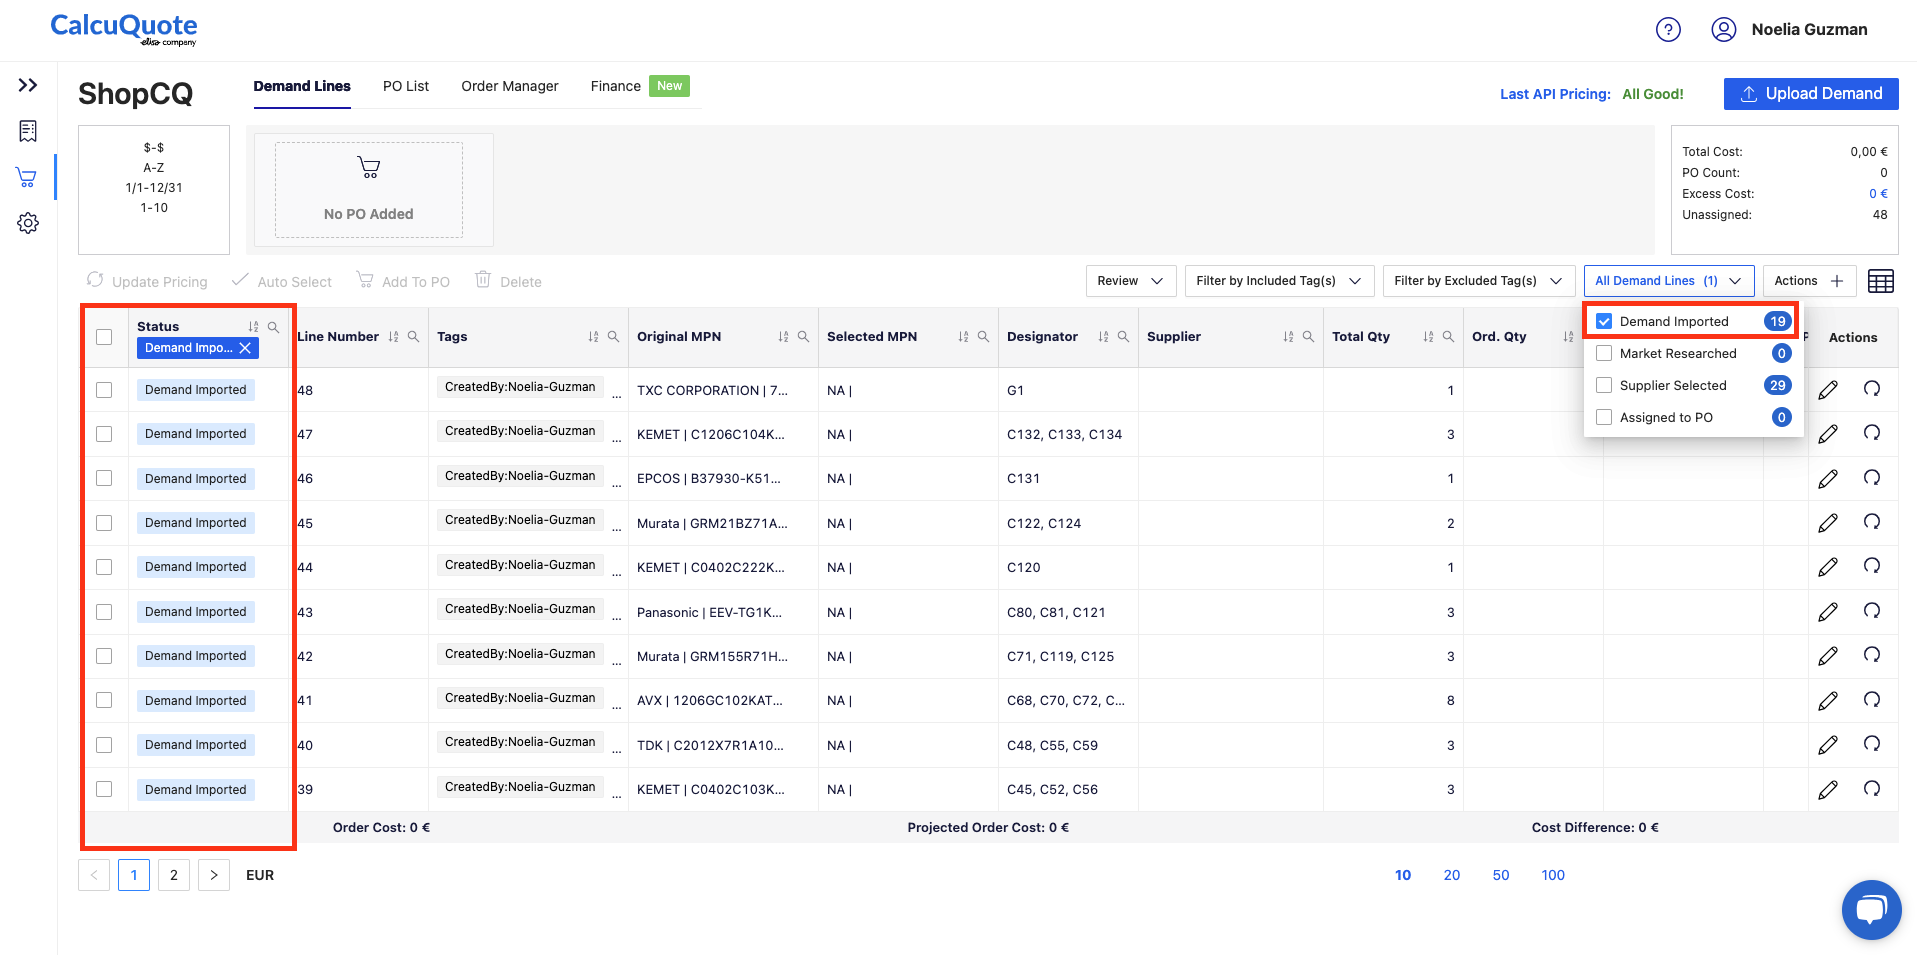1917x955 pixels.
Task: Sort the Selected MPN column
Action: tap(963, 337)
